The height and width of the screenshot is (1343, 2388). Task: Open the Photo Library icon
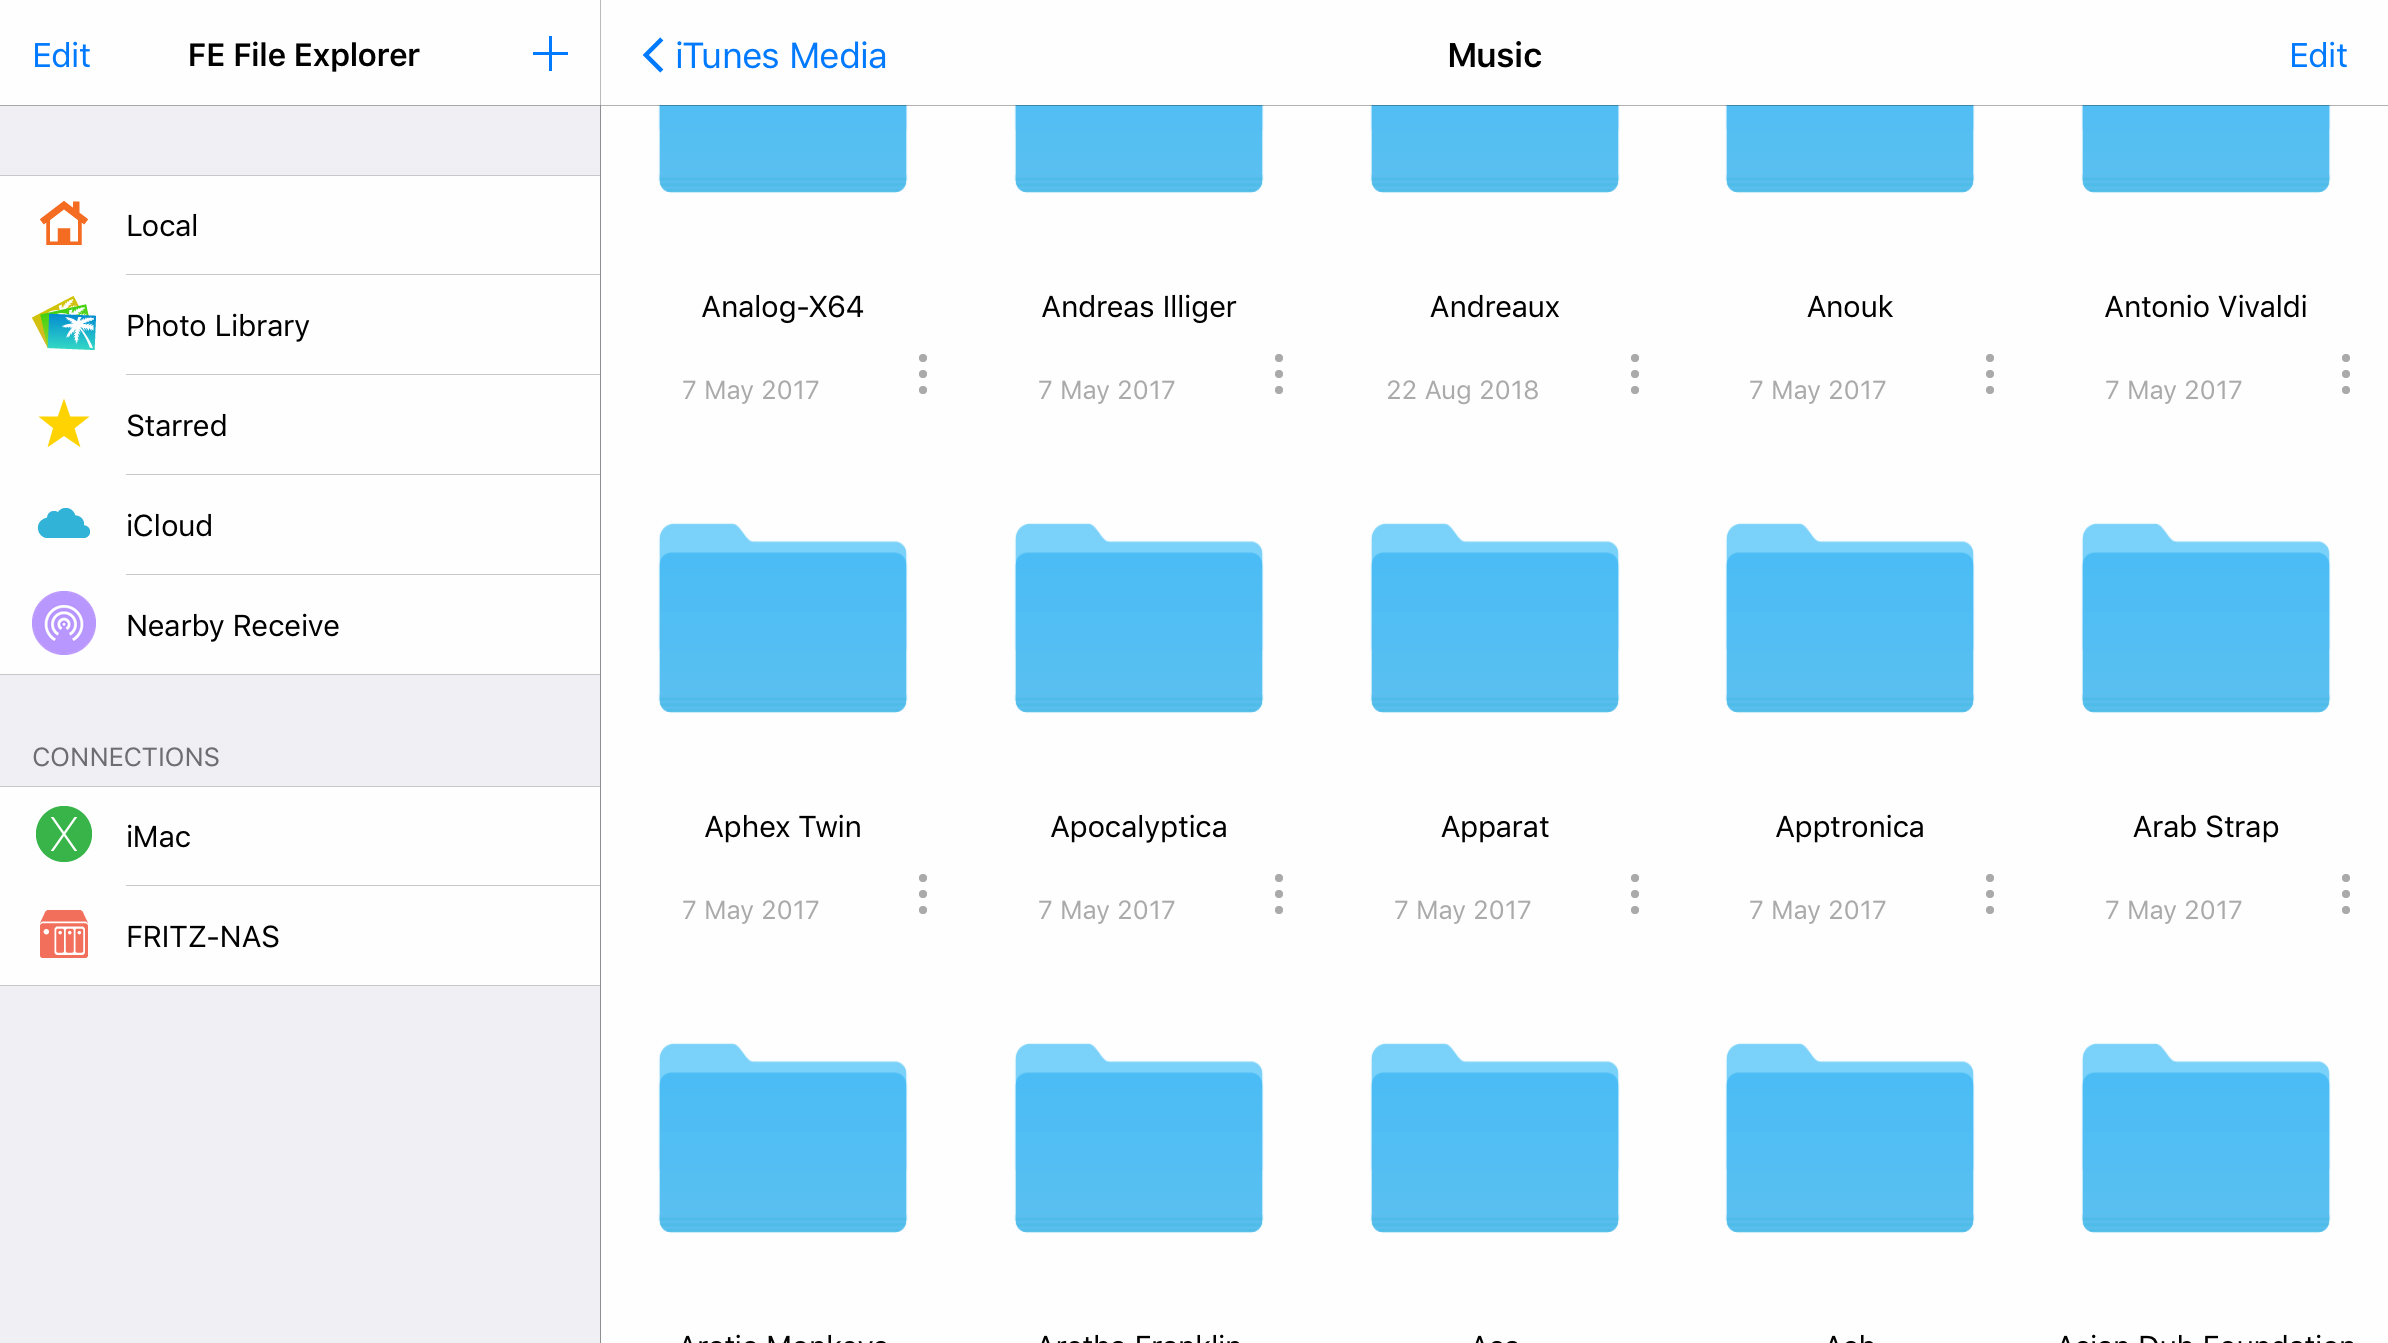pos(64,324)
